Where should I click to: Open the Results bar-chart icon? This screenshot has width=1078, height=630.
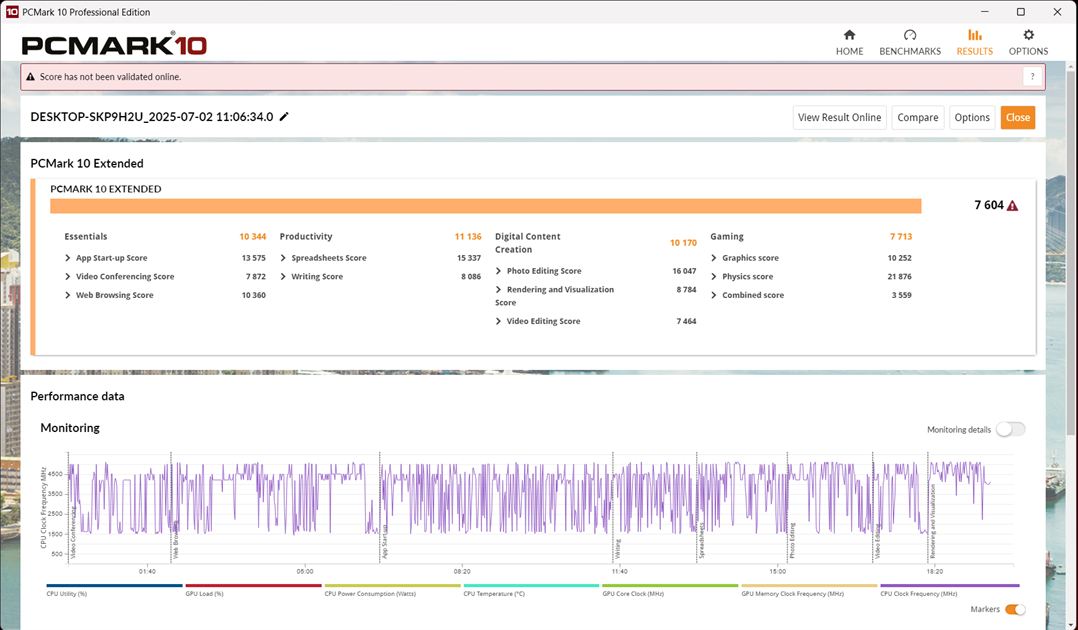[974, 35]
